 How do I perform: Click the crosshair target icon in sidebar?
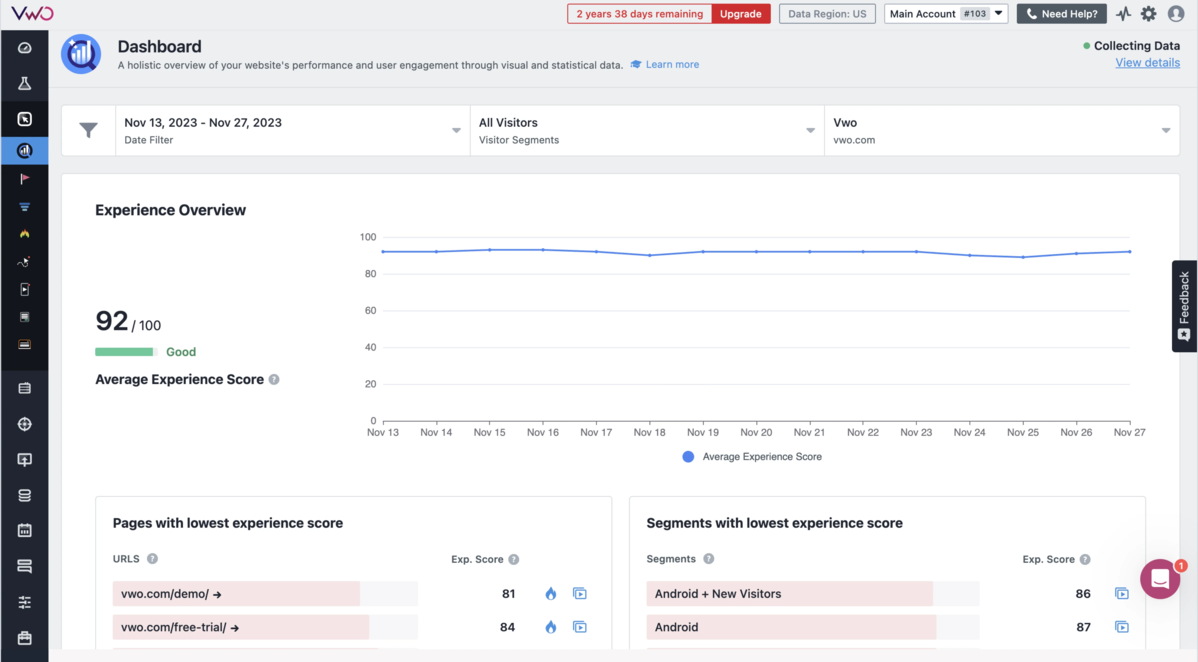[25, 424]
